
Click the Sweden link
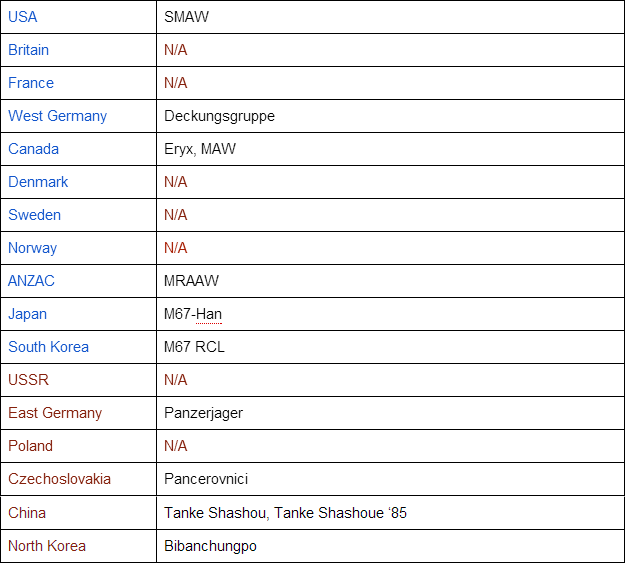34,215
